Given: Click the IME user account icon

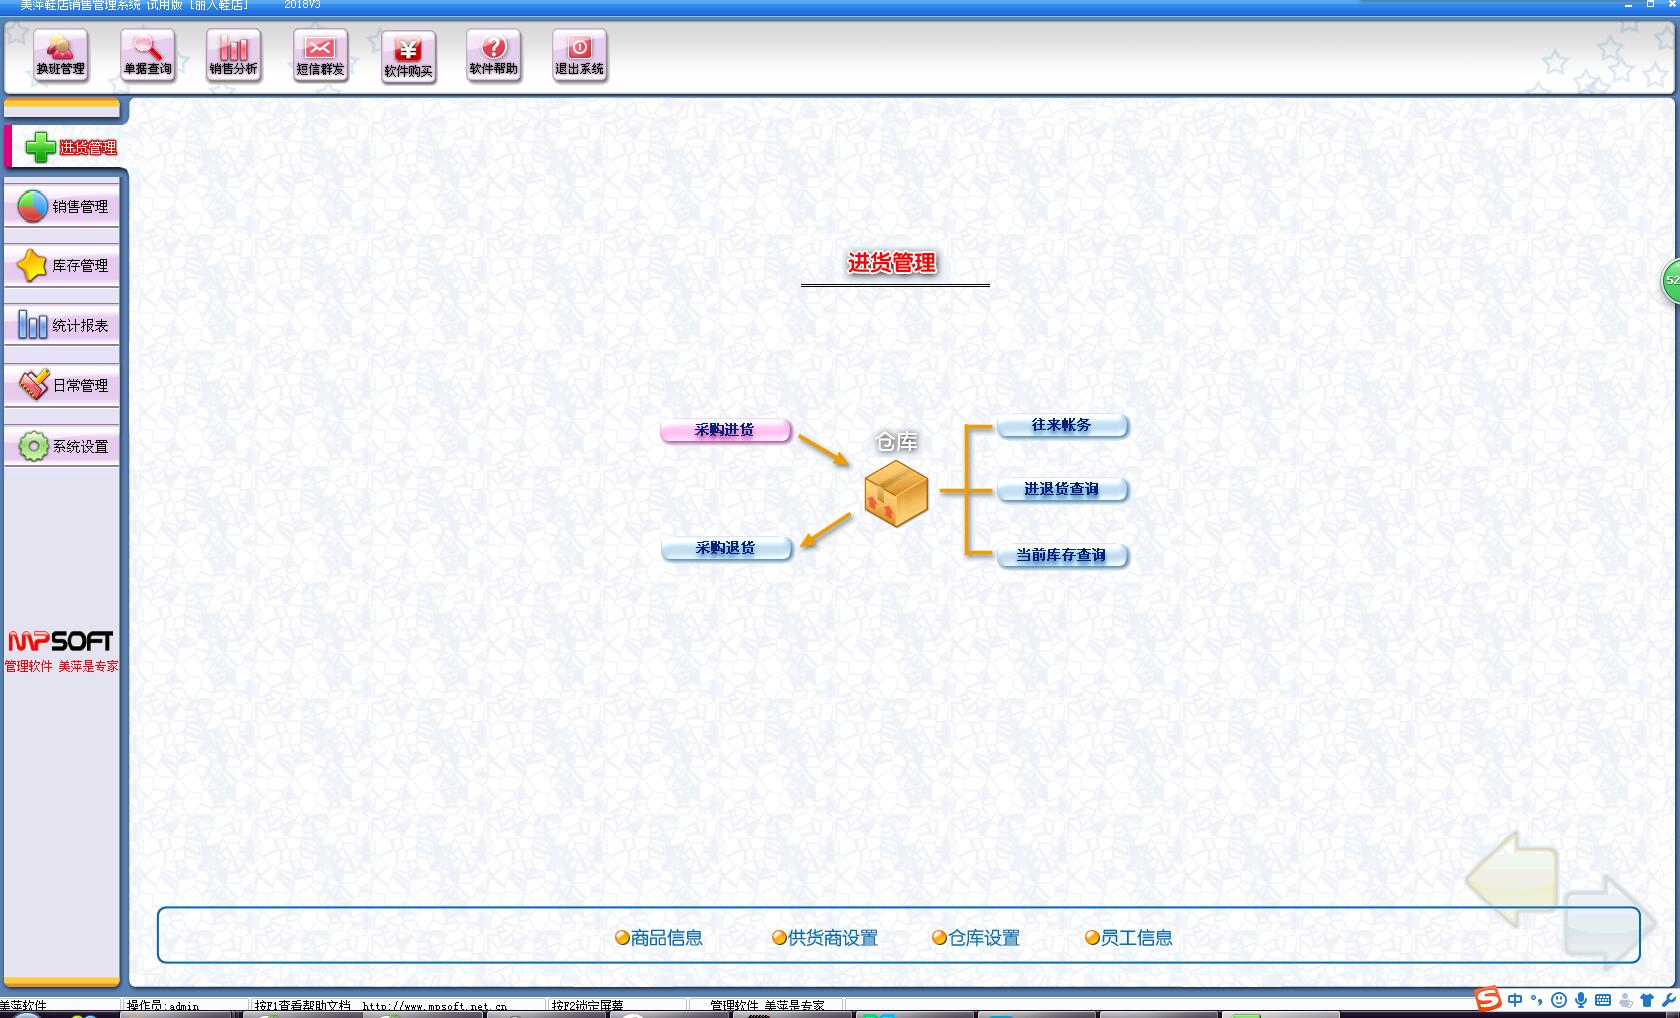Looking at the screenshot, I should coord(1625,1000).
